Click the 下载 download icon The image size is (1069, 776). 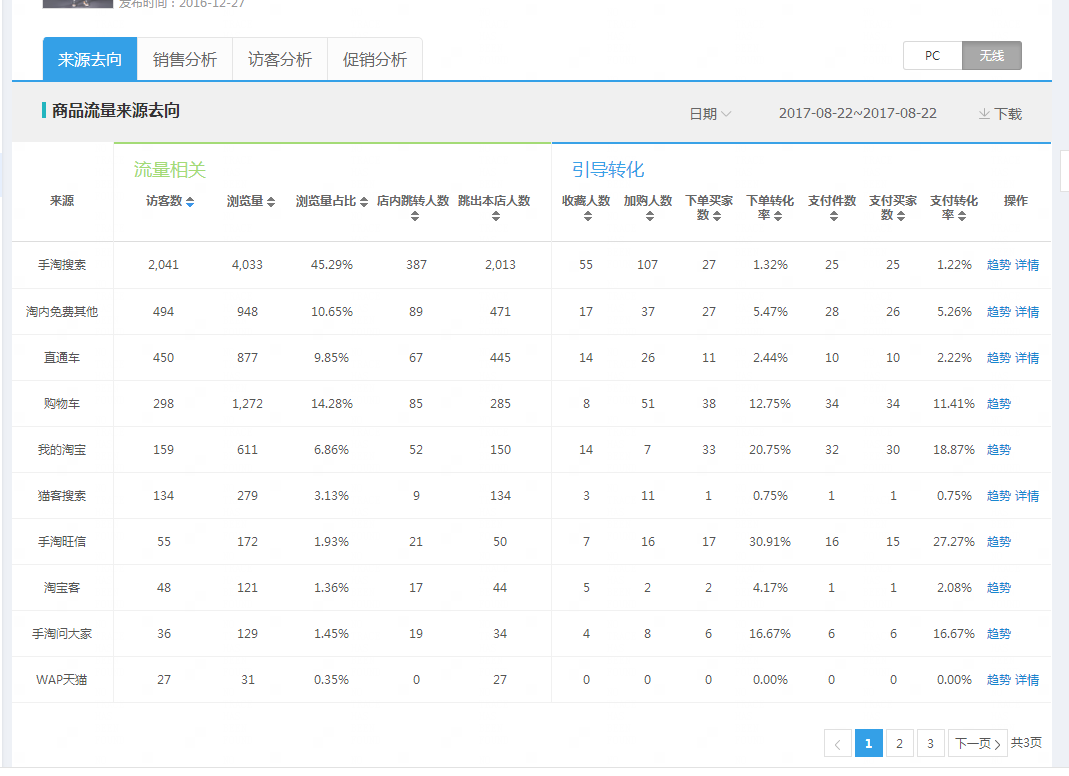[x=984, y=114]
